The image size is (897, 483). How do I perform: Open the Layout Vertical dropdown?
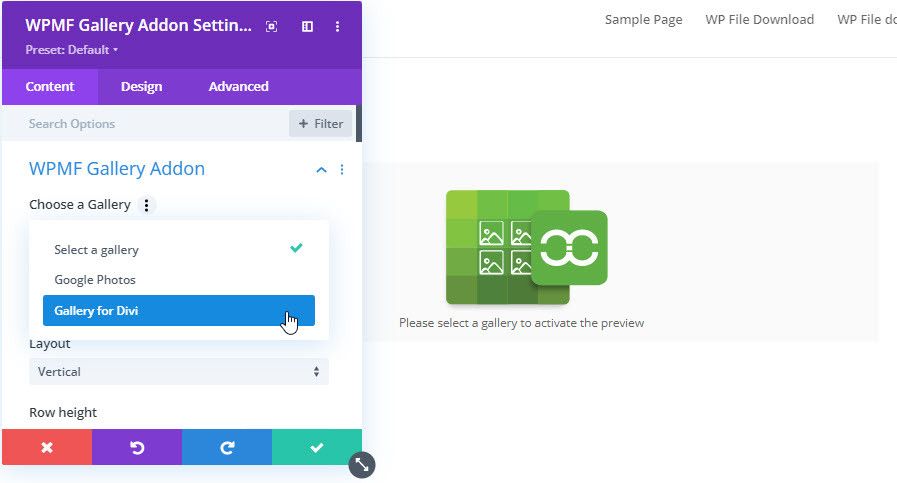179,372
